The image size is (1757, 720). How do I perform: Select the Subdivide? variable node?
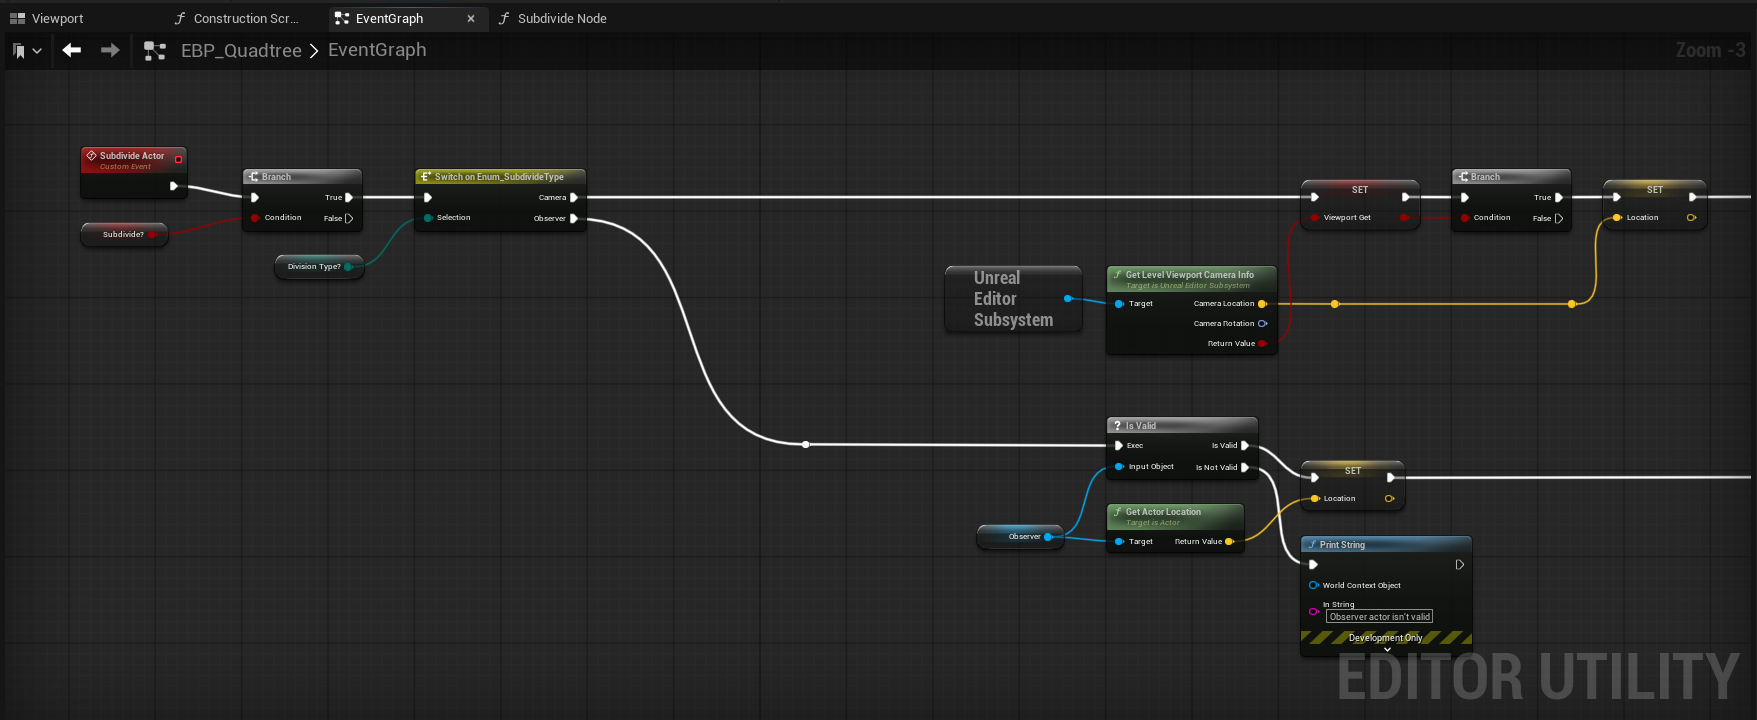click(x=124, y=234)
